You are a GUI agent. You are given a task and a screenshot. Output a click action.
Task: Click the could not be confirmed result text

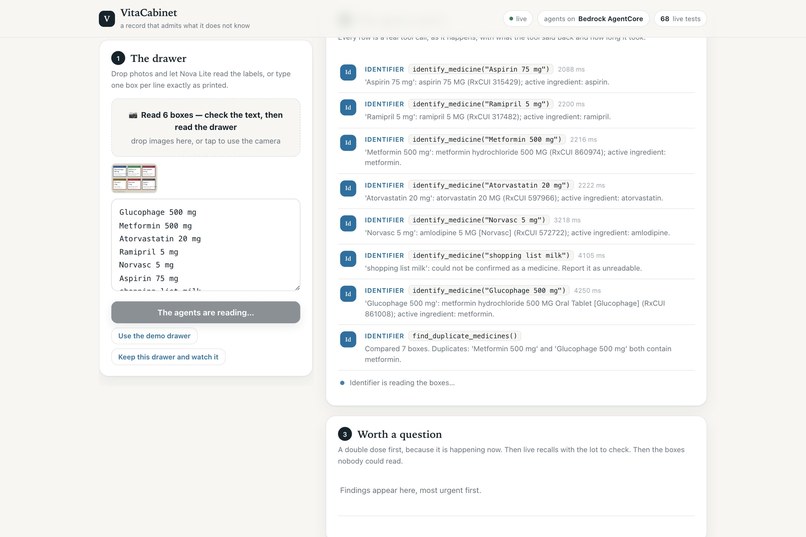point(503,269)
